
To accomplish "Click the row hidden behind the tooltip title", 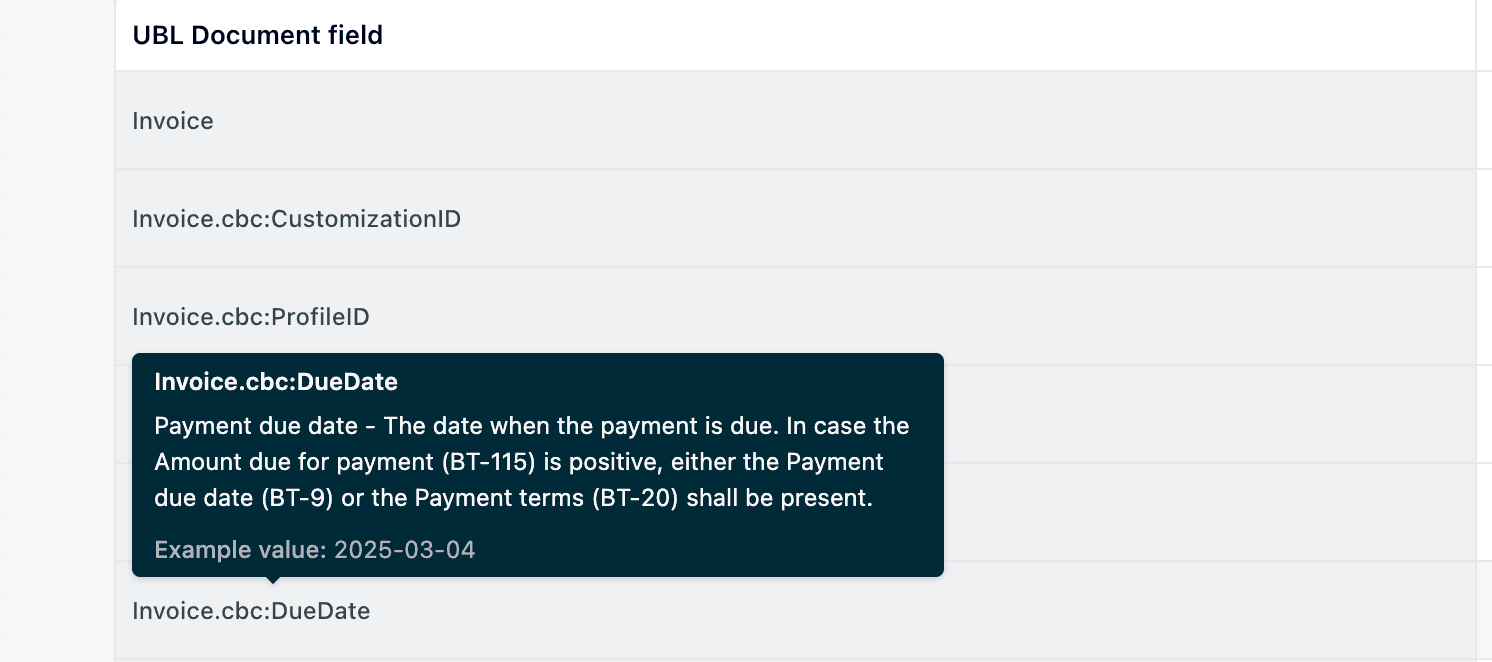I will [1200, 415].
